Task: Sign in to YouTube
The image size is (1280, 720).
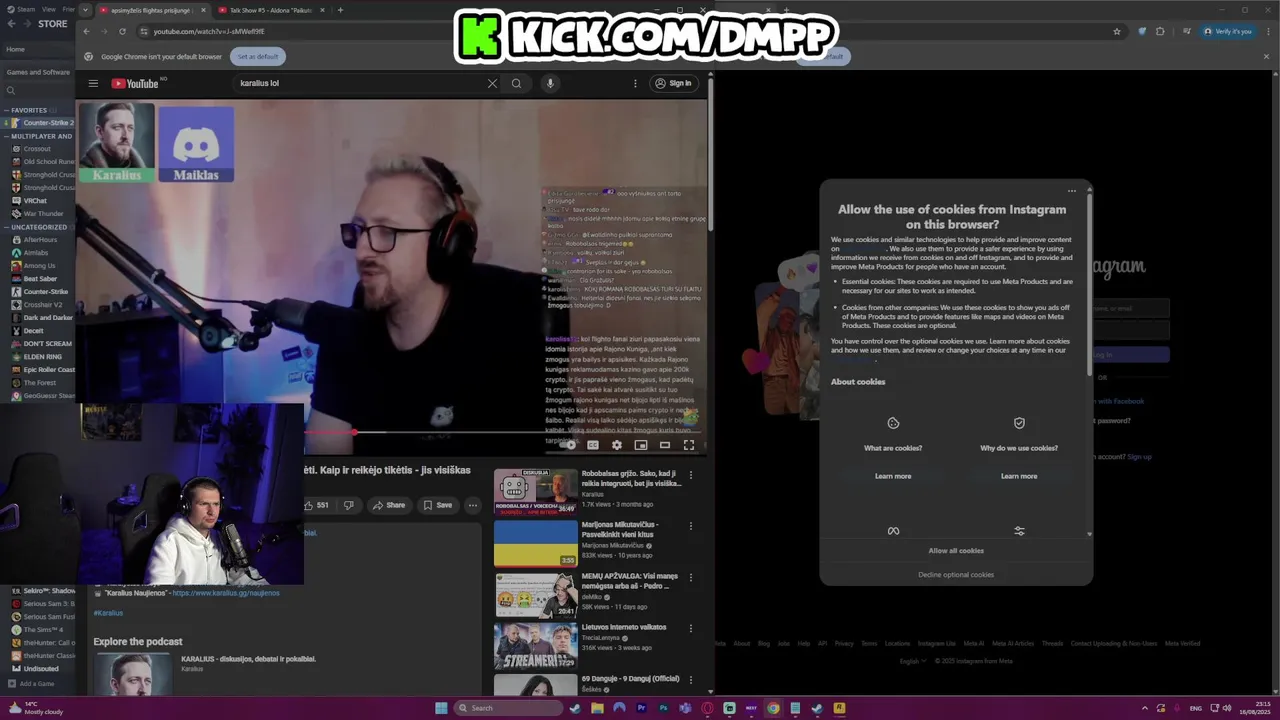Action: pos(673,83)
